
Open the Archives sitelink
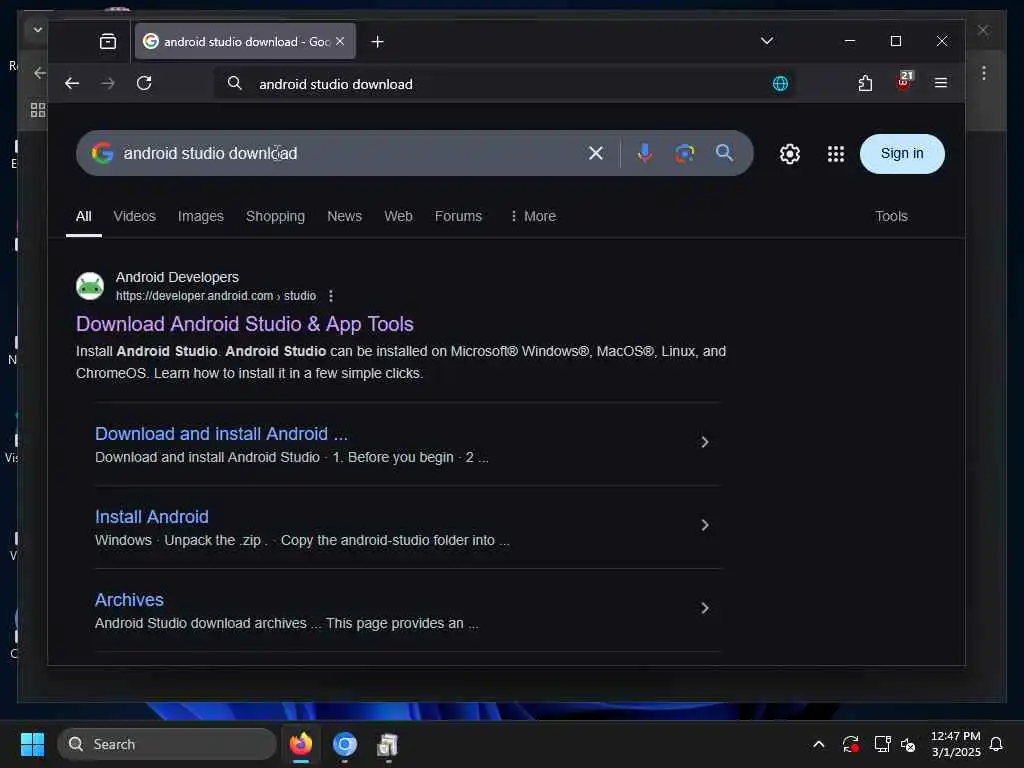pyautogui.click(x=129, y=600)
